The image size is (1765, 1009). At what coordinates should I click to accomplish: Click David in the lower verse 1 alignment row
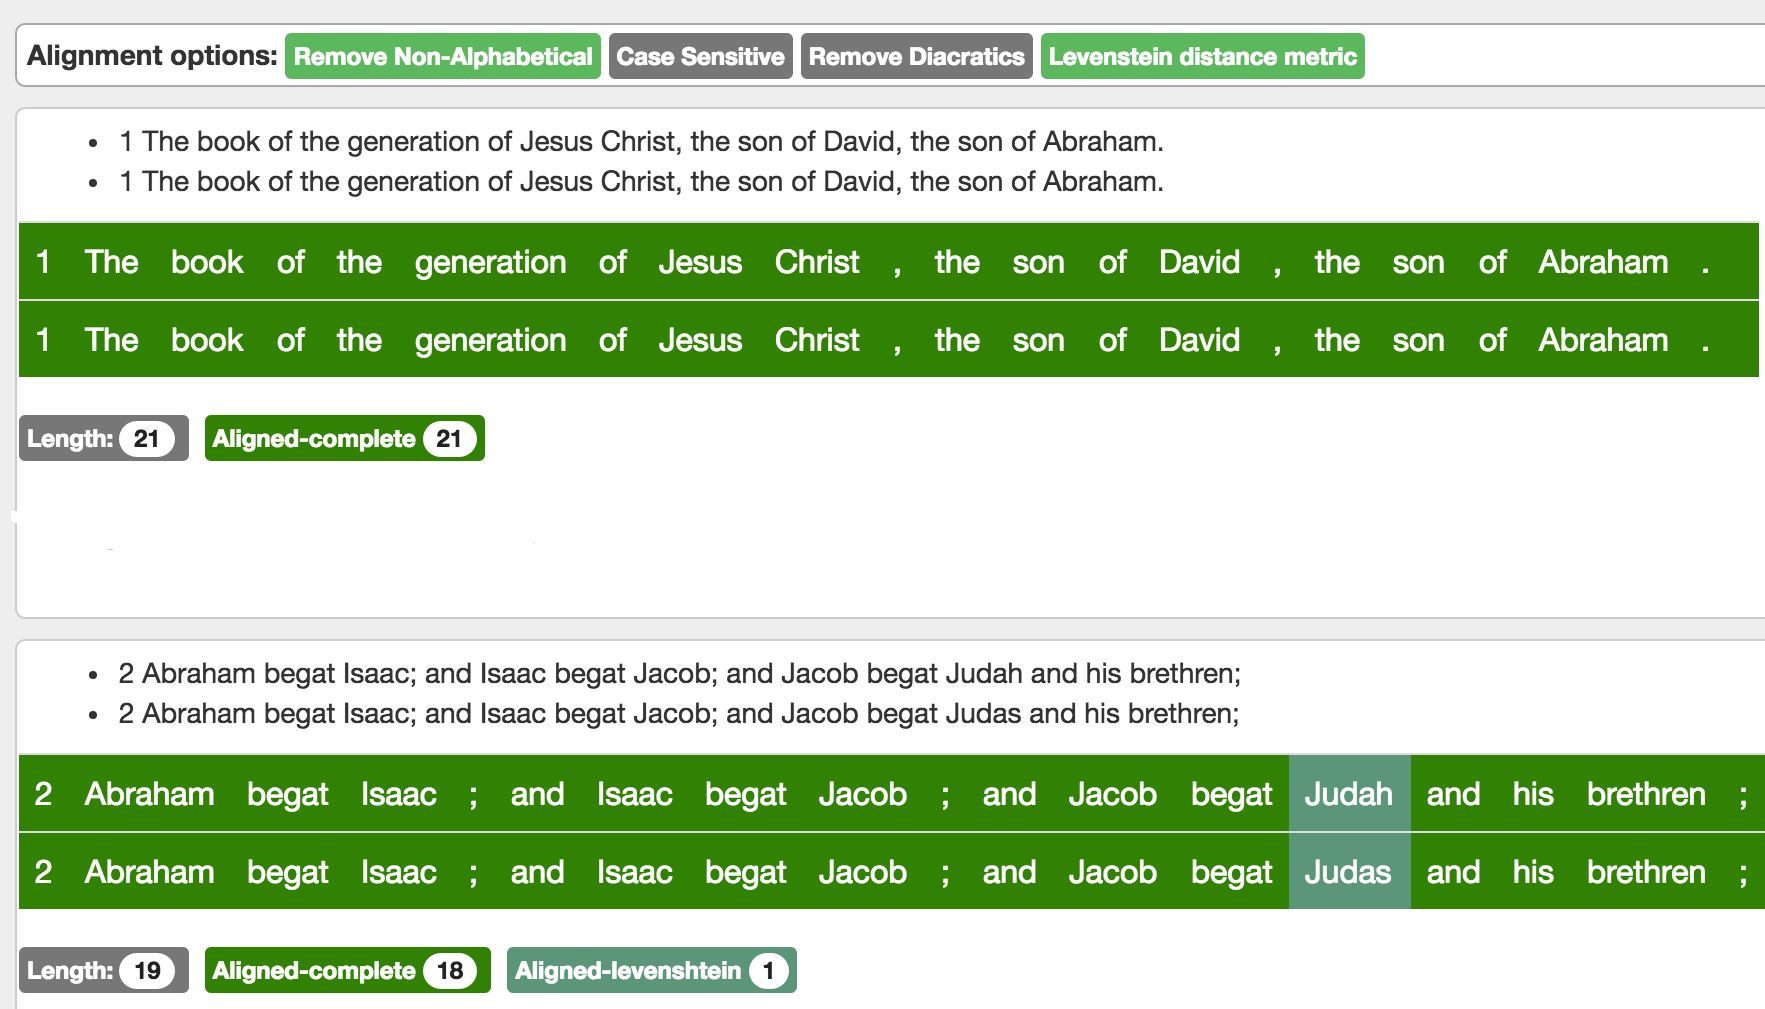click(x=1199, y=340)
